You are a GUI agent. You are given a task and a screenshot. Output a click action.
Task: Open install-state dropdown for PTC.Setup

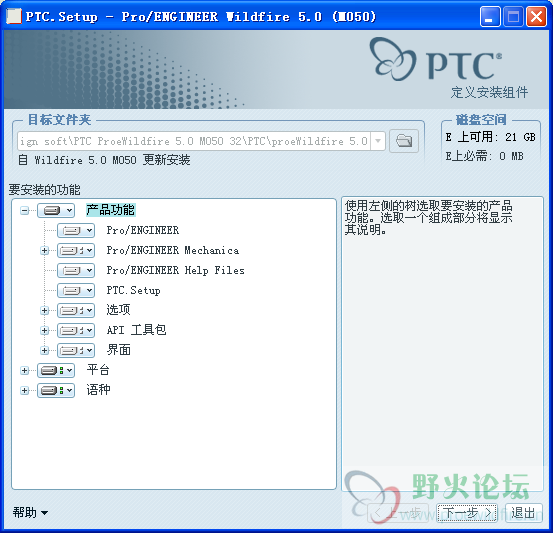[x=76, y=291]
